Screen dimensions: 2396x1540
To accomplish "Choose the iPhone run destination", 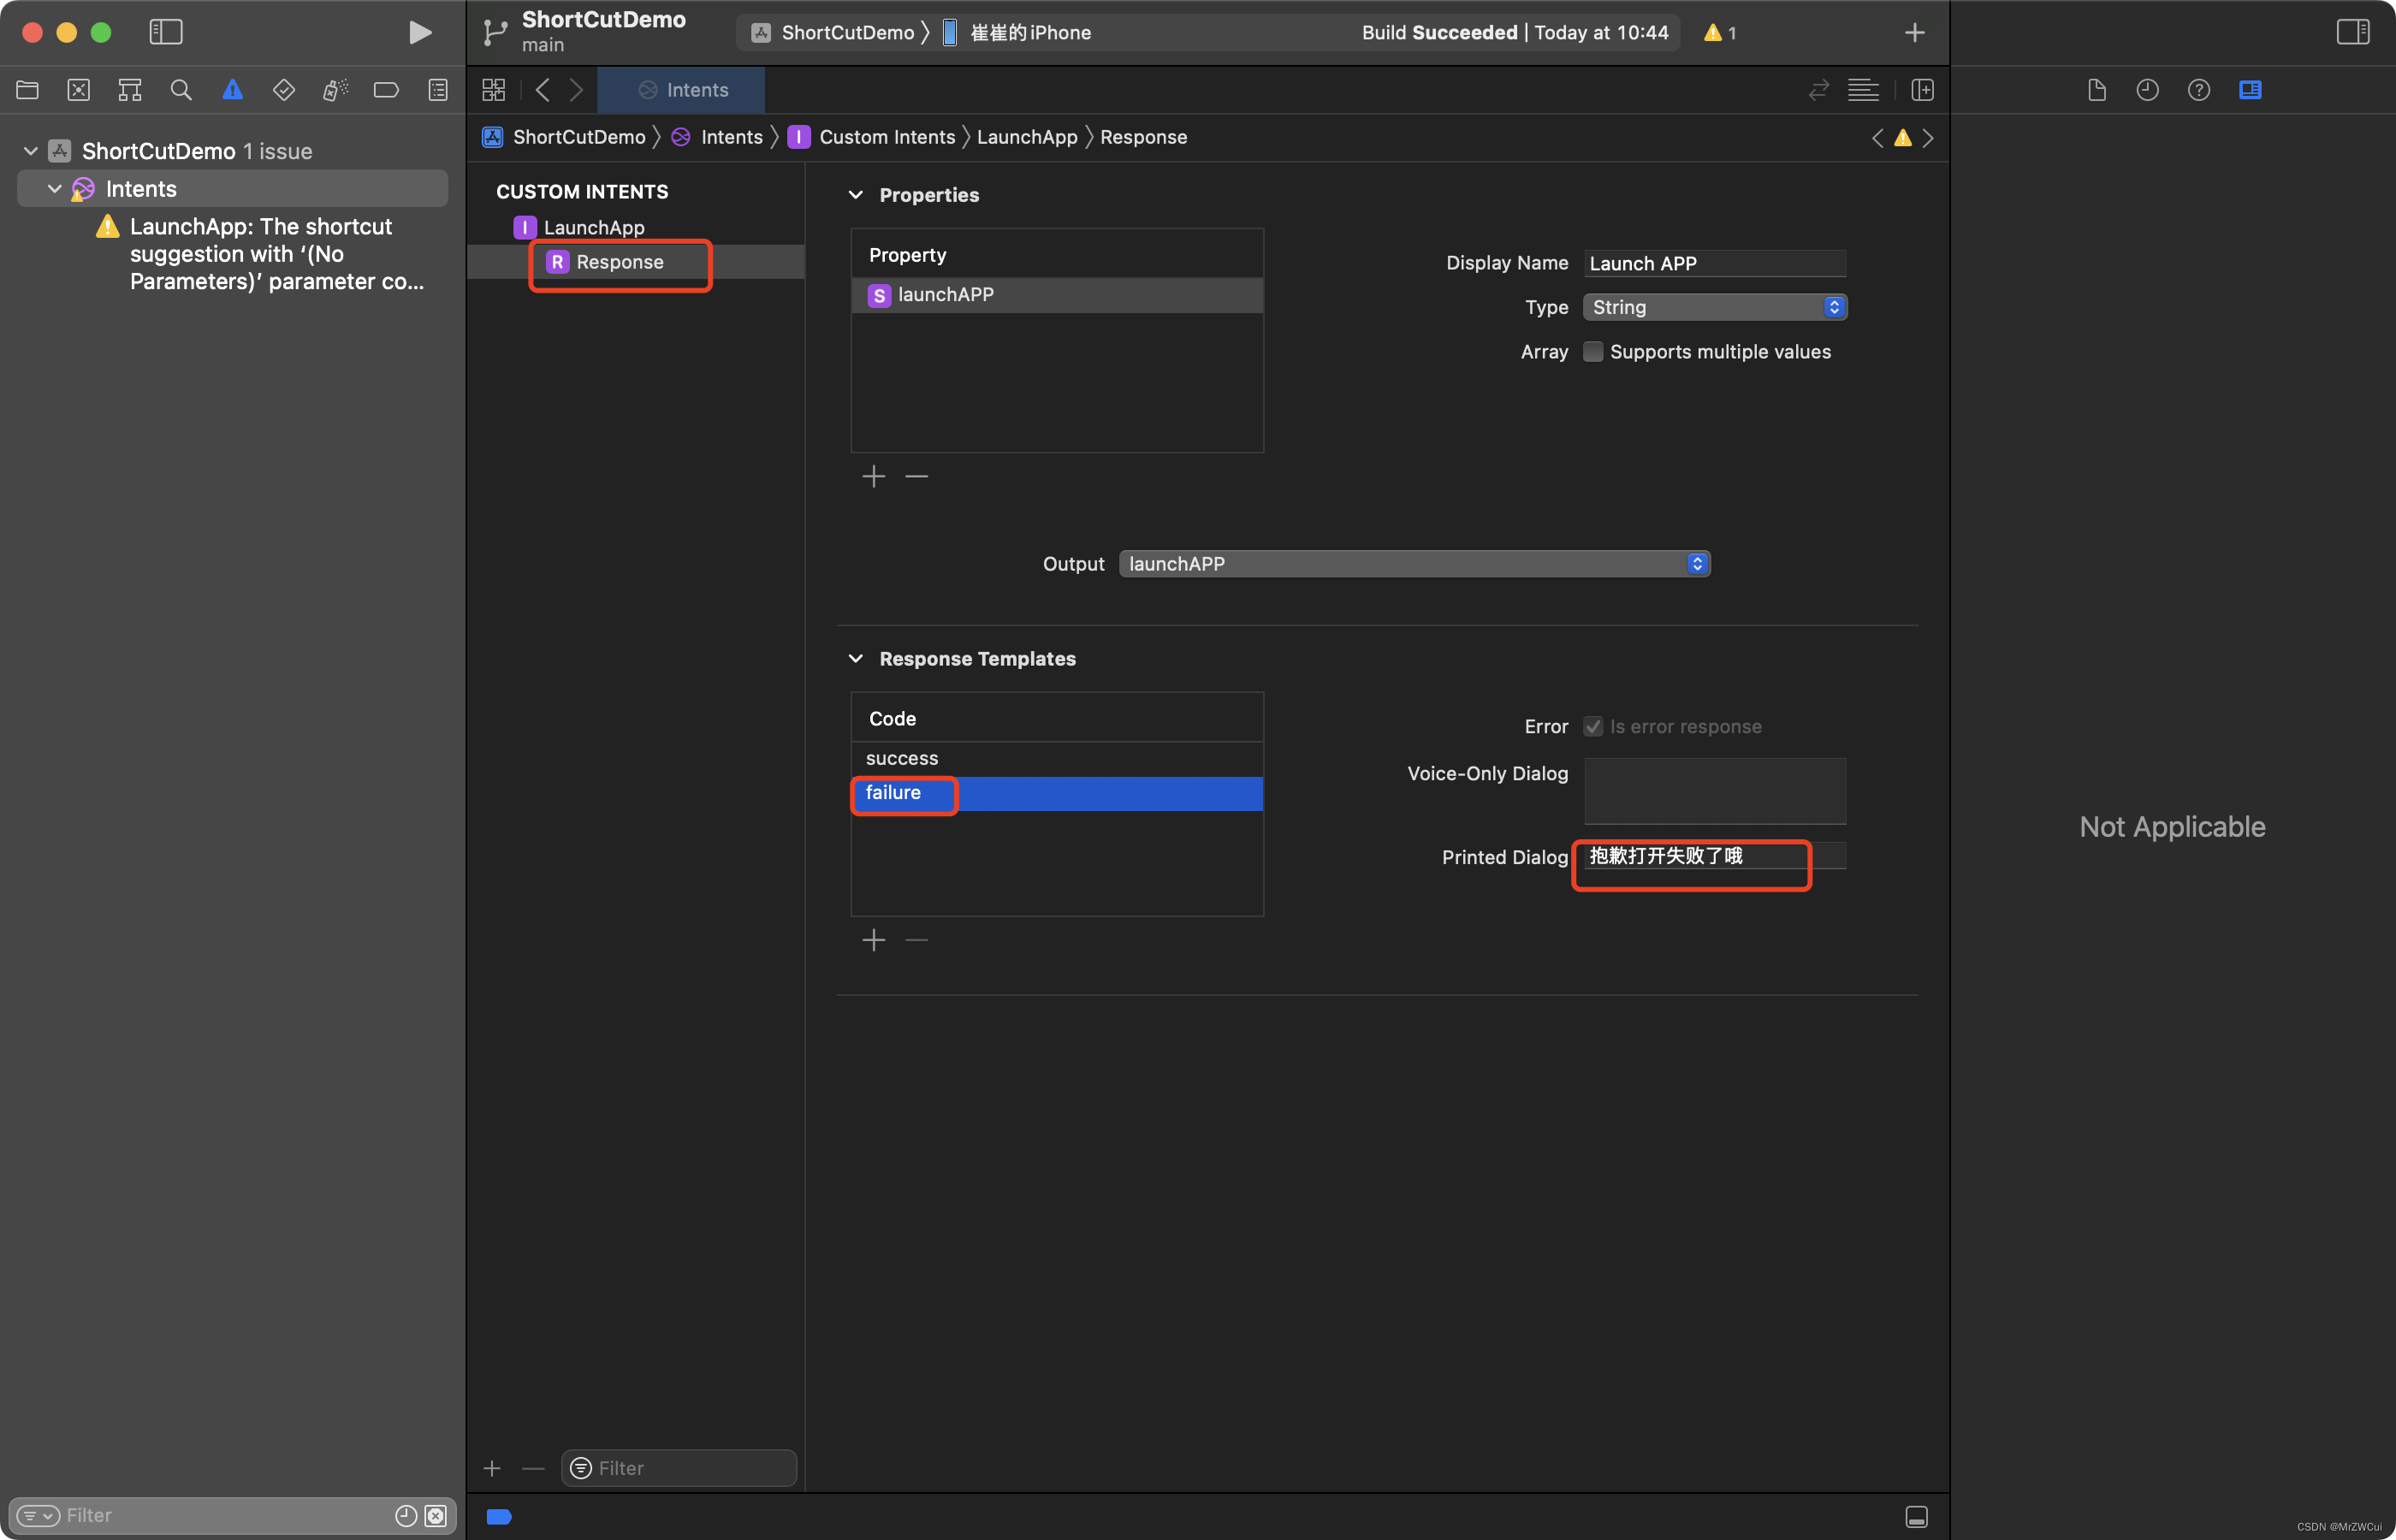I will [1018, 33].
